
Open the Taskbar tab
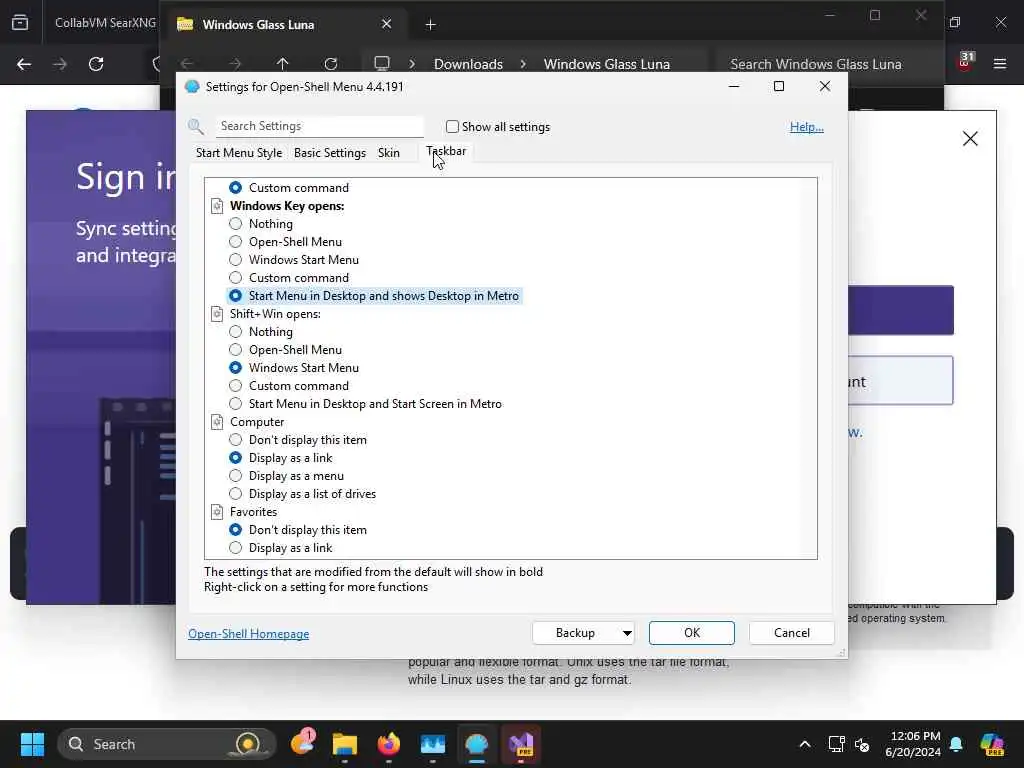[446, 152]
